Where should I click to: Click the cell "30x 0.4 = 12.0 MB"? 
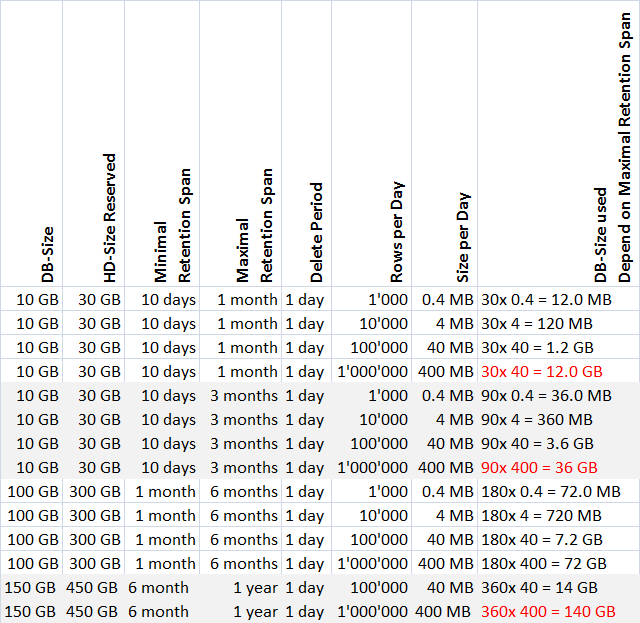[546, 299]
